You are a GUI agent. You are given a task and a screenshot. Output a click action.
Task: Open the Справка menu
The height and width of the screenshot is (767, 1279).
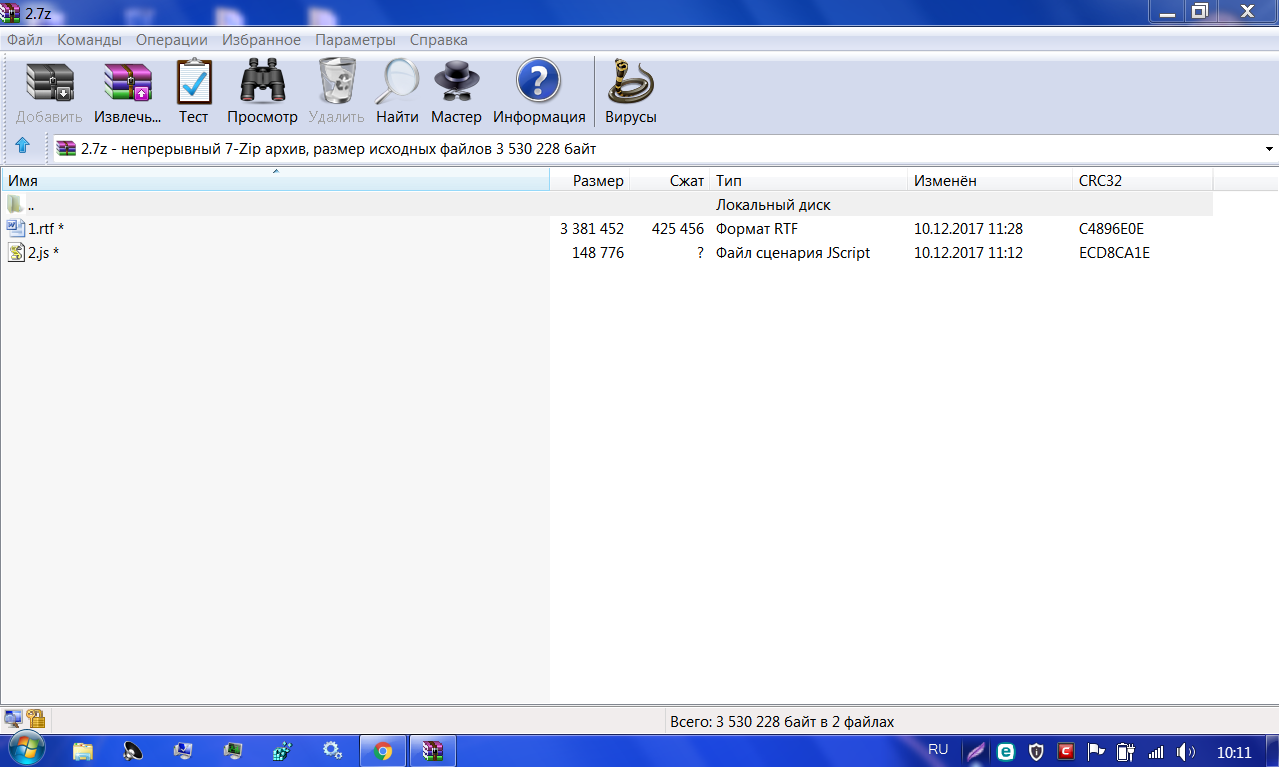pyautogui.click(x=439, y=40)
